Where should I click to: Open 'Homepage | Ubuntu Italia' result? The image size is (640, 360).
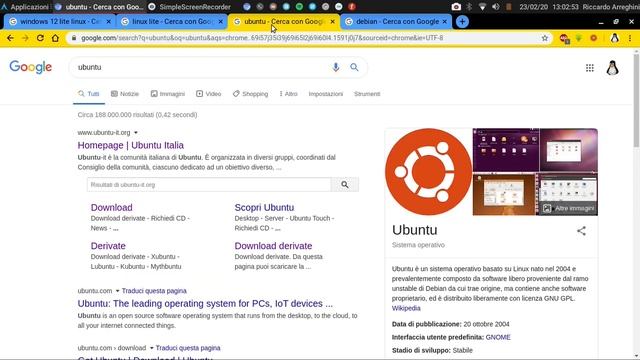pos(131,145)
